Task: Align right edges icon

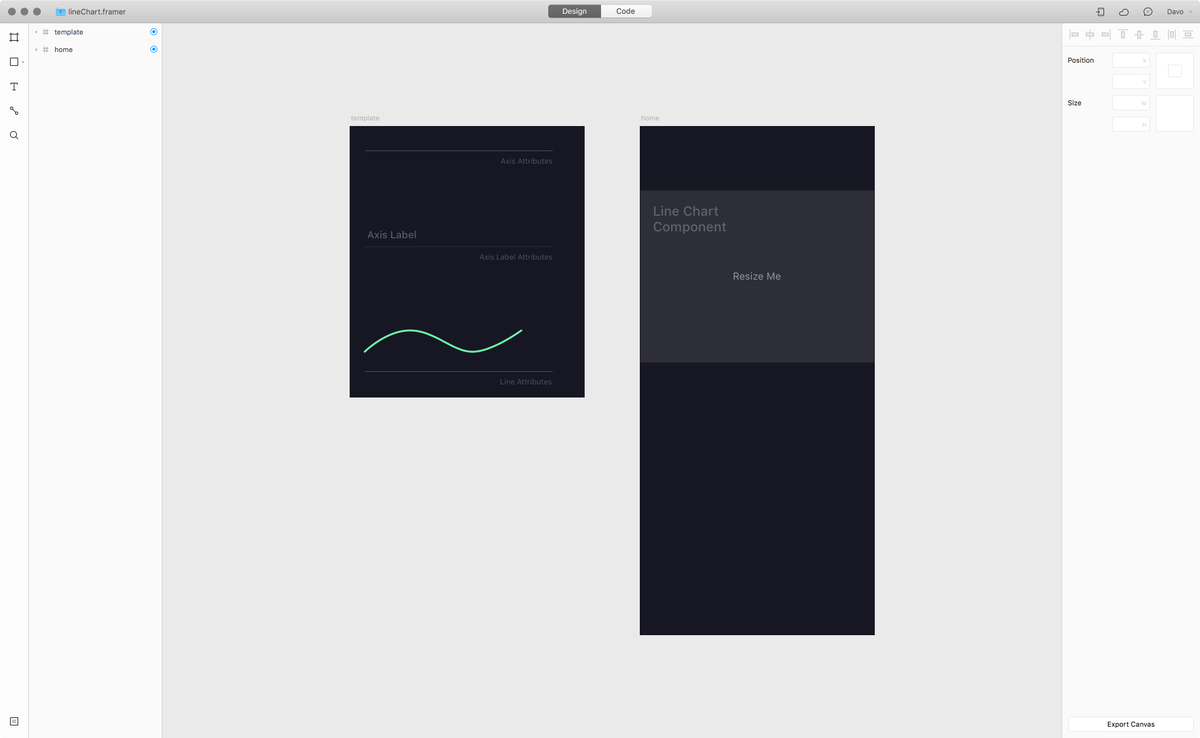Action: pos(1106,34)
